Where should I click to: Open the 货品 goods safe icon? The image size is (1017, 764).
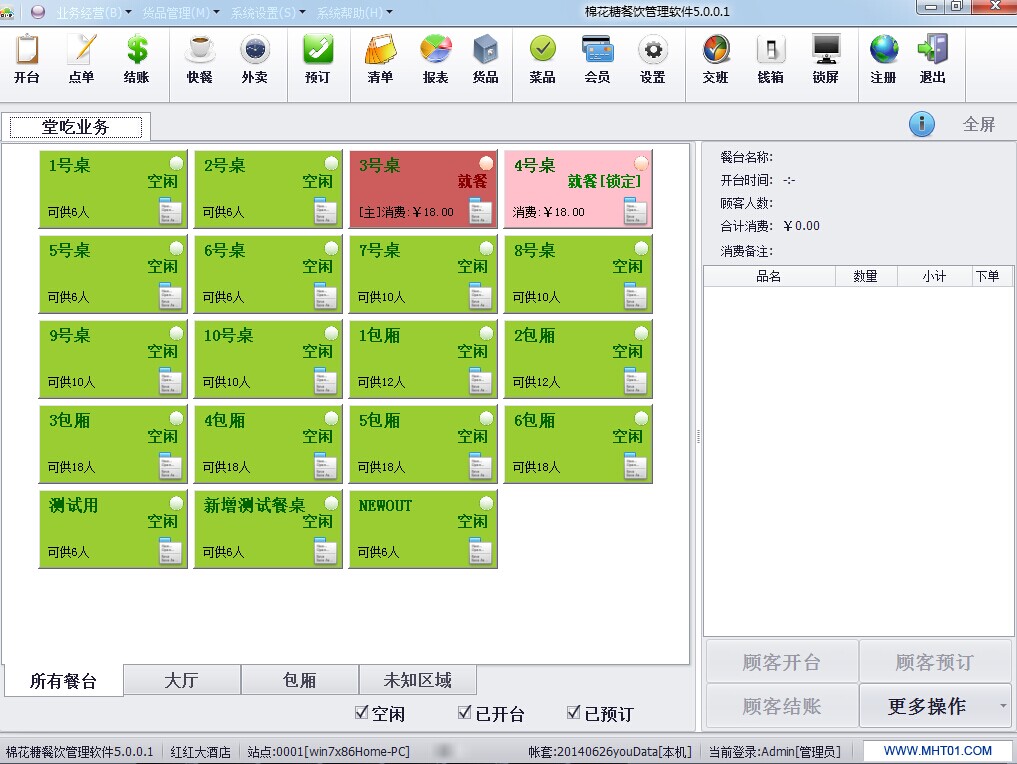coord(485,59)
